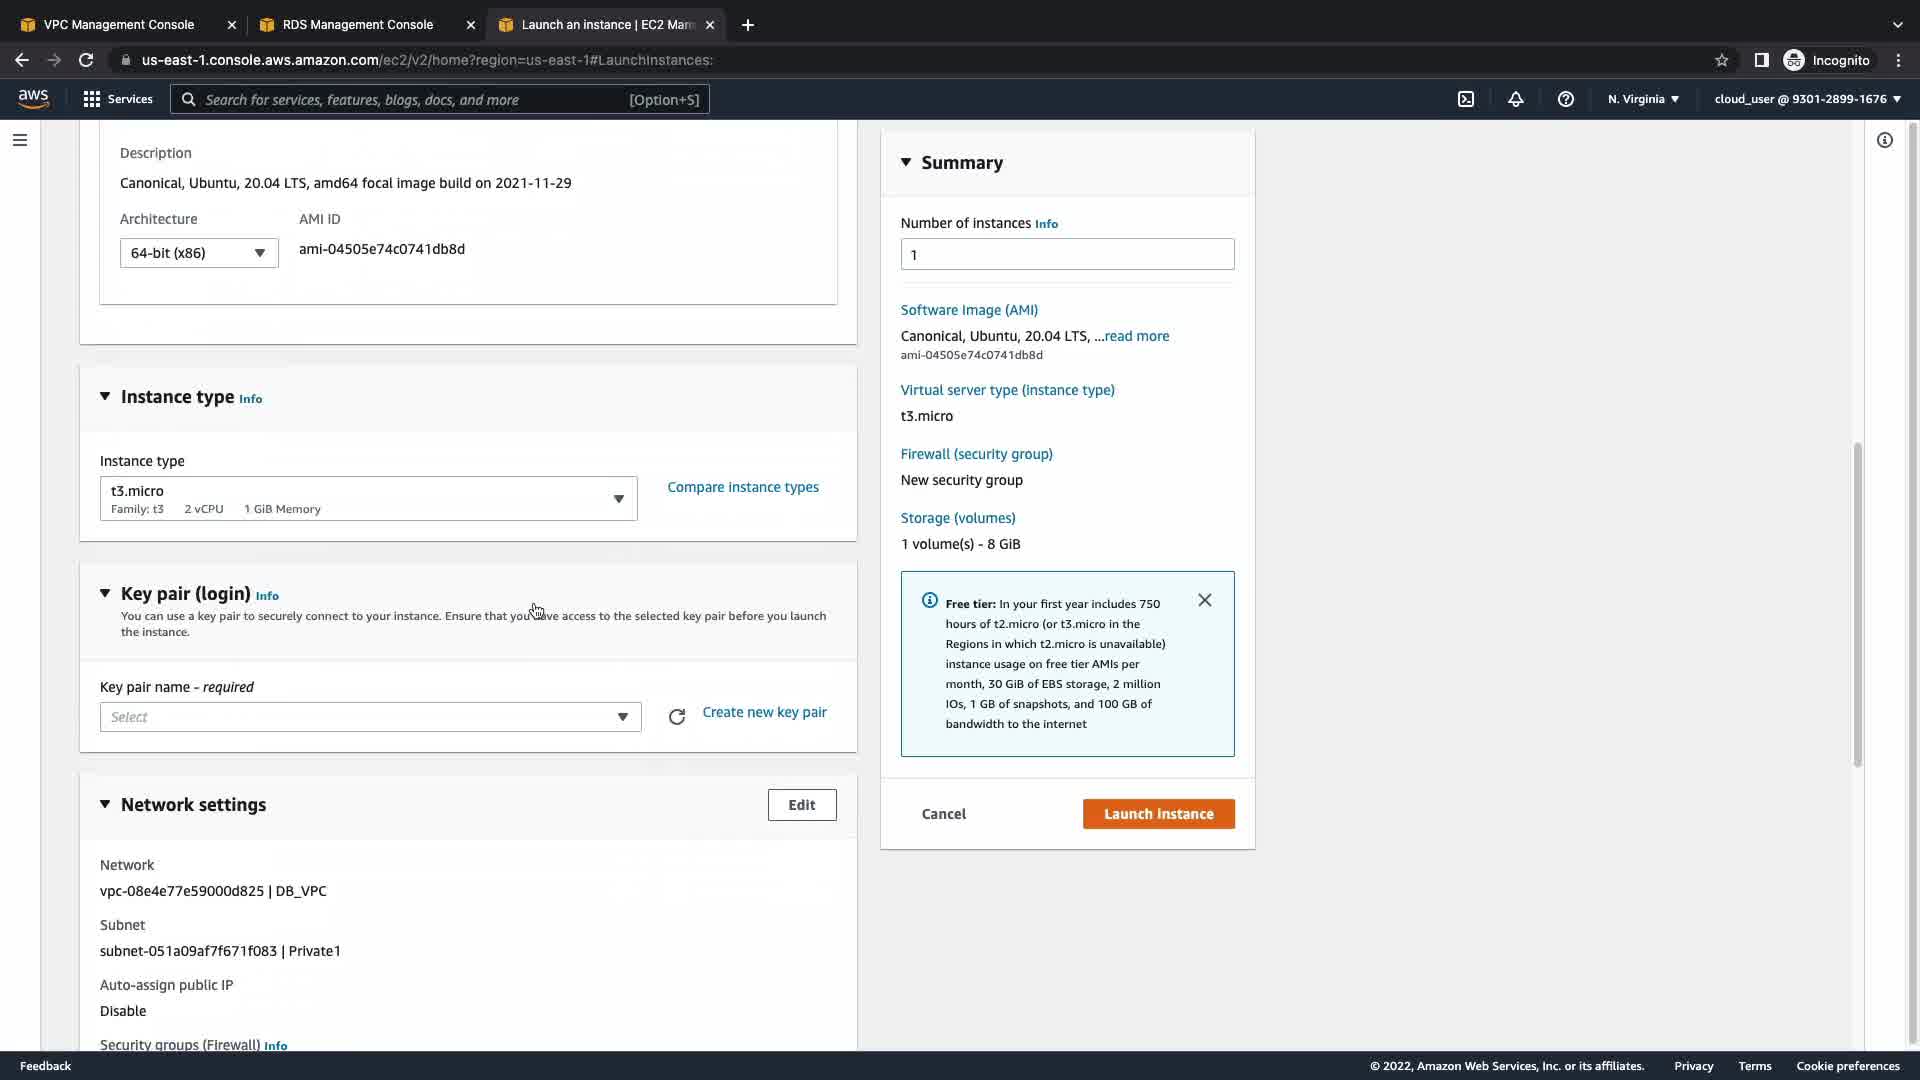
Task: Collapse the Instance type section
Action: [105, 397]
